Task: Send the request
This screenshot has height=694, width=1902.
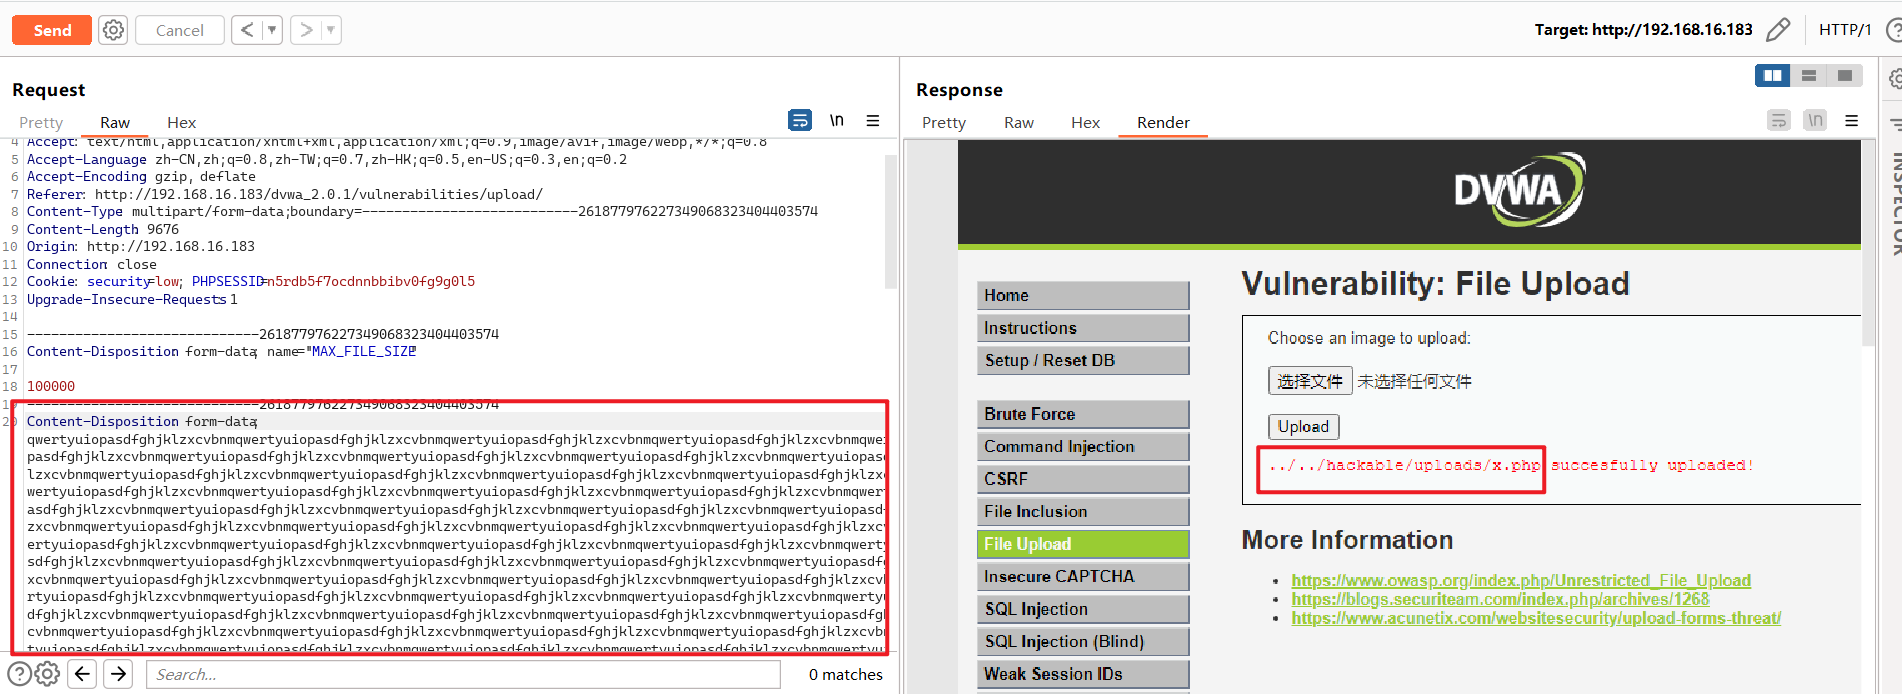Action: click(x=52, y=30)
